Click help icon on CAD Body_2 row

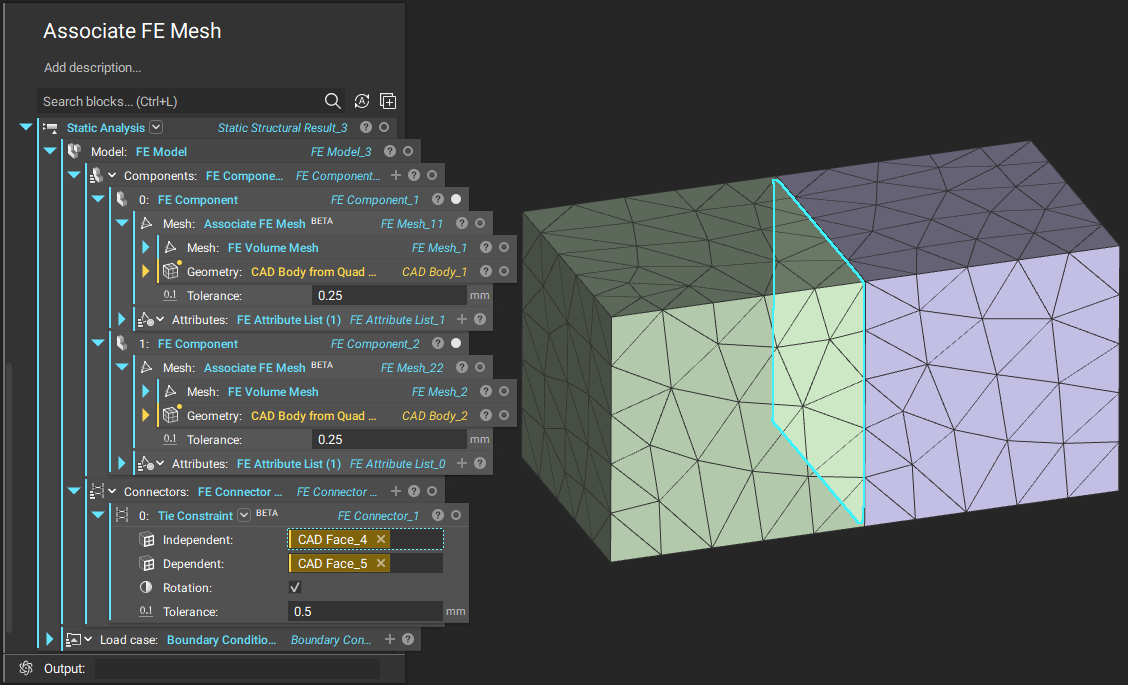tap(486, 415)
